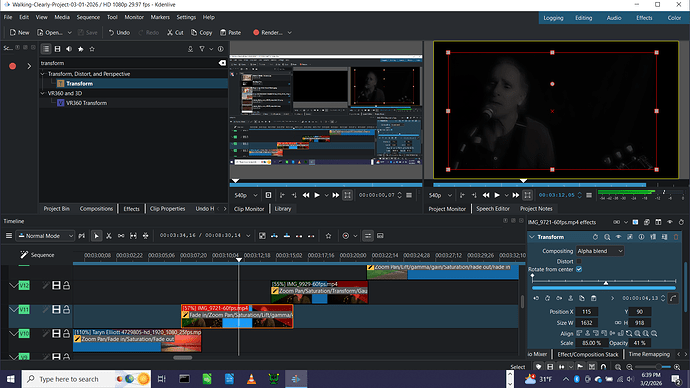Screen dimensions: 690x388
Task: Clear the transform search field
Action: coord(222,63)
